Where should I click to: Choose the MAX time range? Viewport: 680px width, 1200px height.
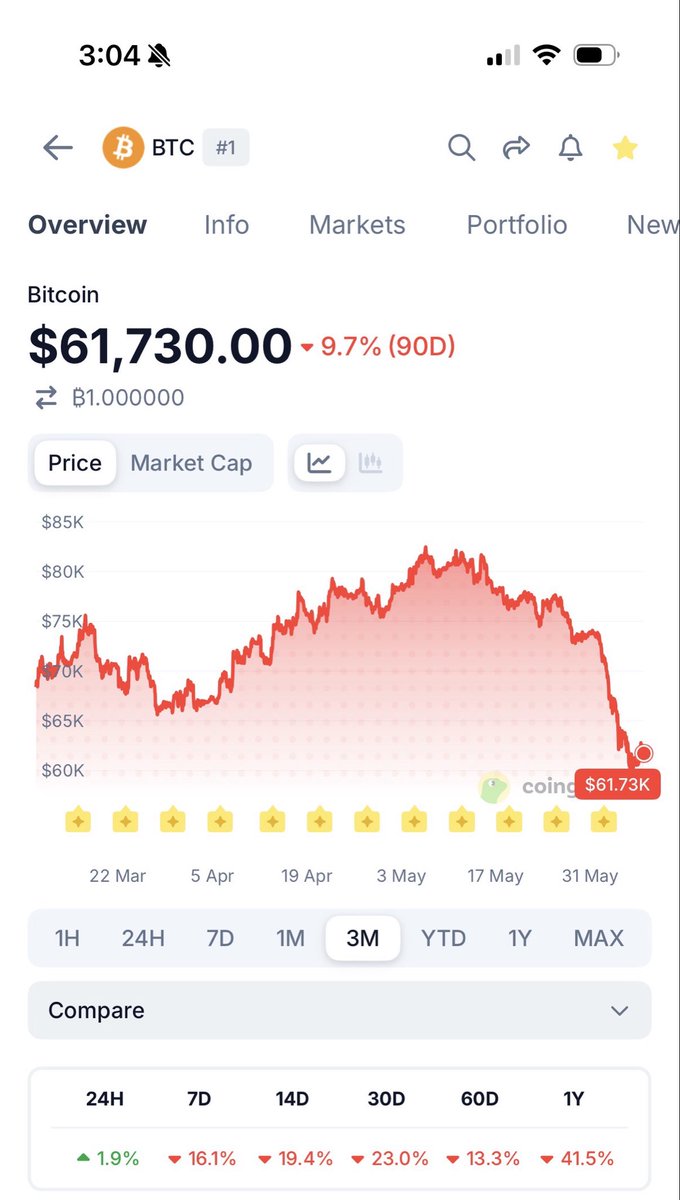pyautogui.click(x=598, y=938)
